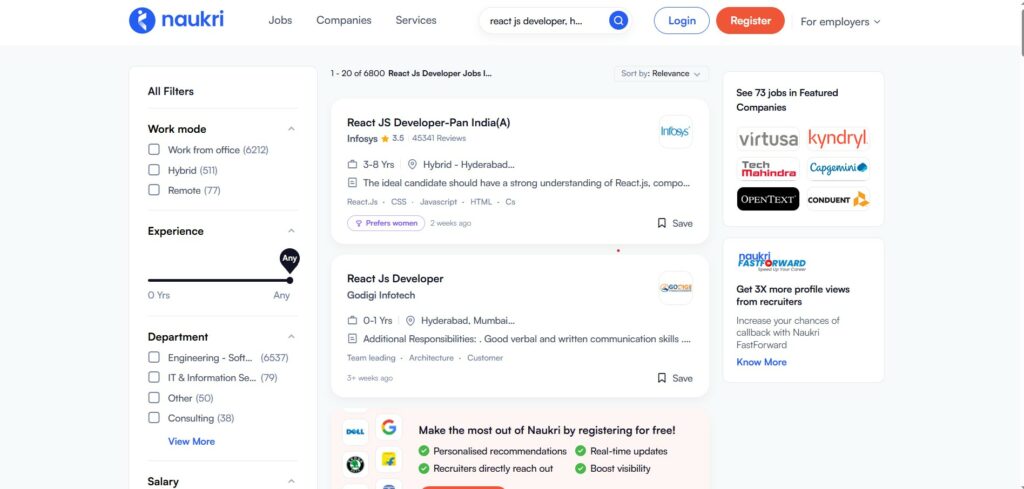Open the Virtusa featured company logo
Screen dimensions: 1024x489
click(x=768, y=138)
